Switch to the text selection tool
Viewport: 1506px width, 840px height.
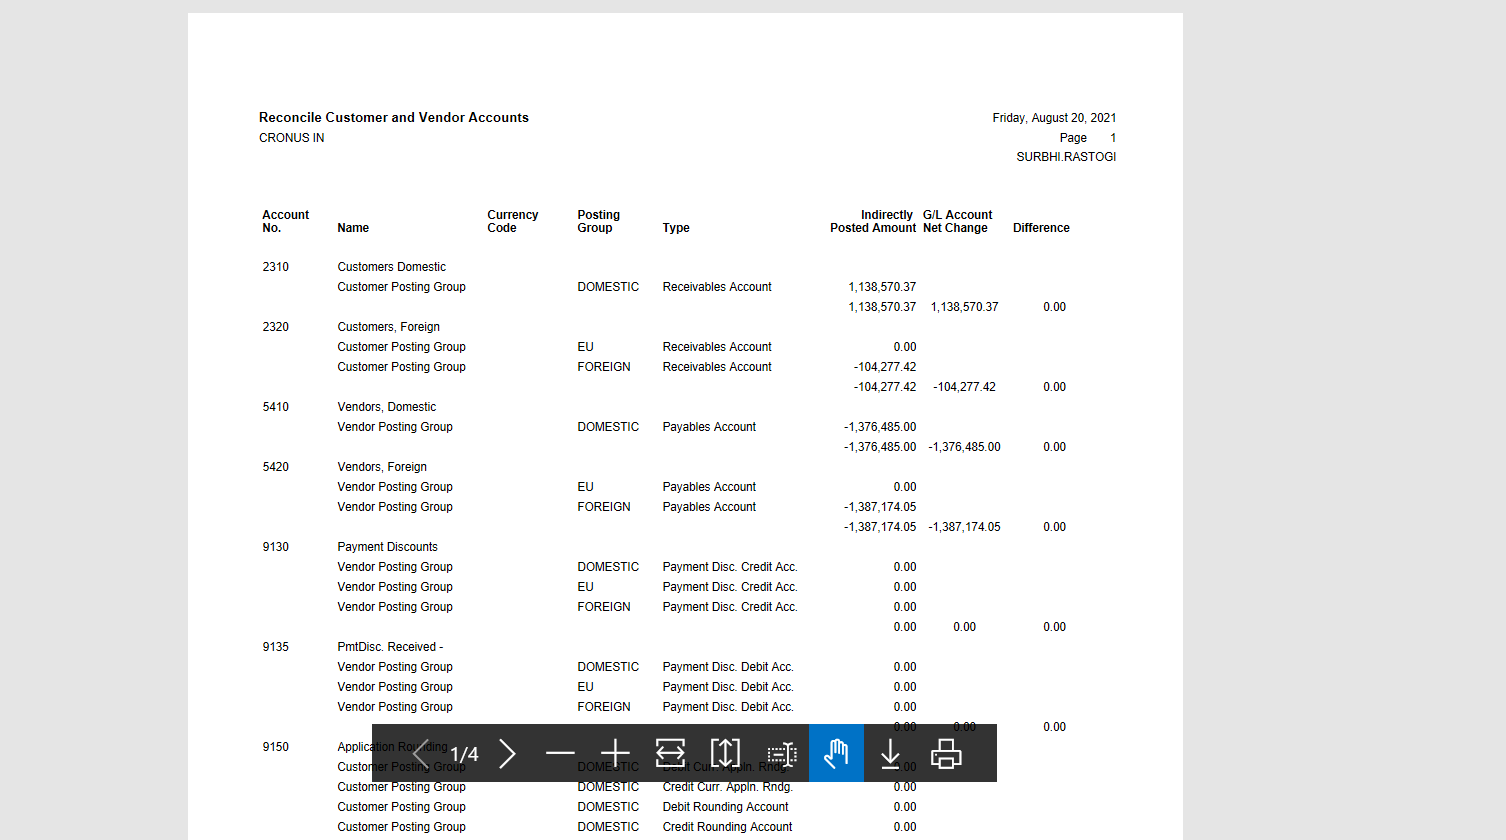(780, 753)
